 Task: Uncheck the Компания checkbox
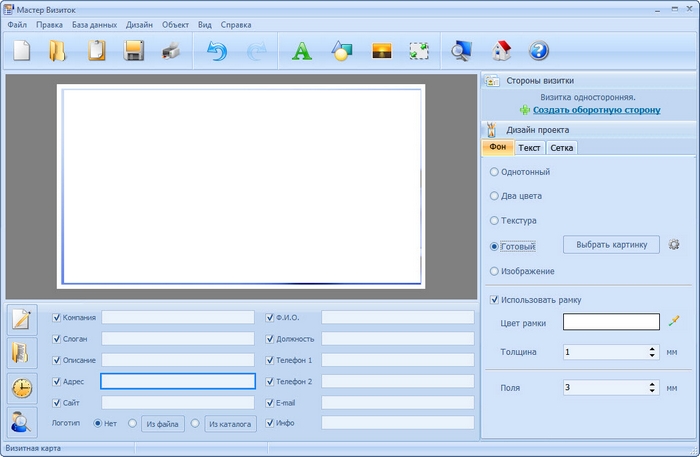pyautogui.click(x=57, y=317)
